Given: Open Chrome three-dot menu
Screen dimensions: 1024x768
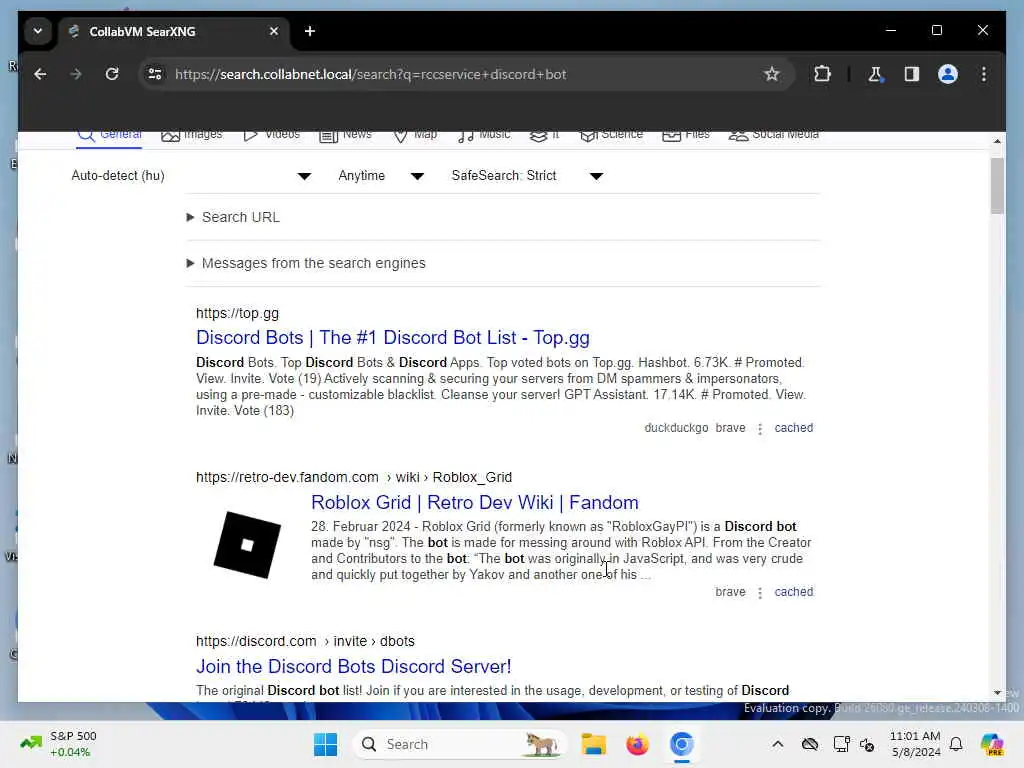Looking at the screenshot, I should (984, 74).
